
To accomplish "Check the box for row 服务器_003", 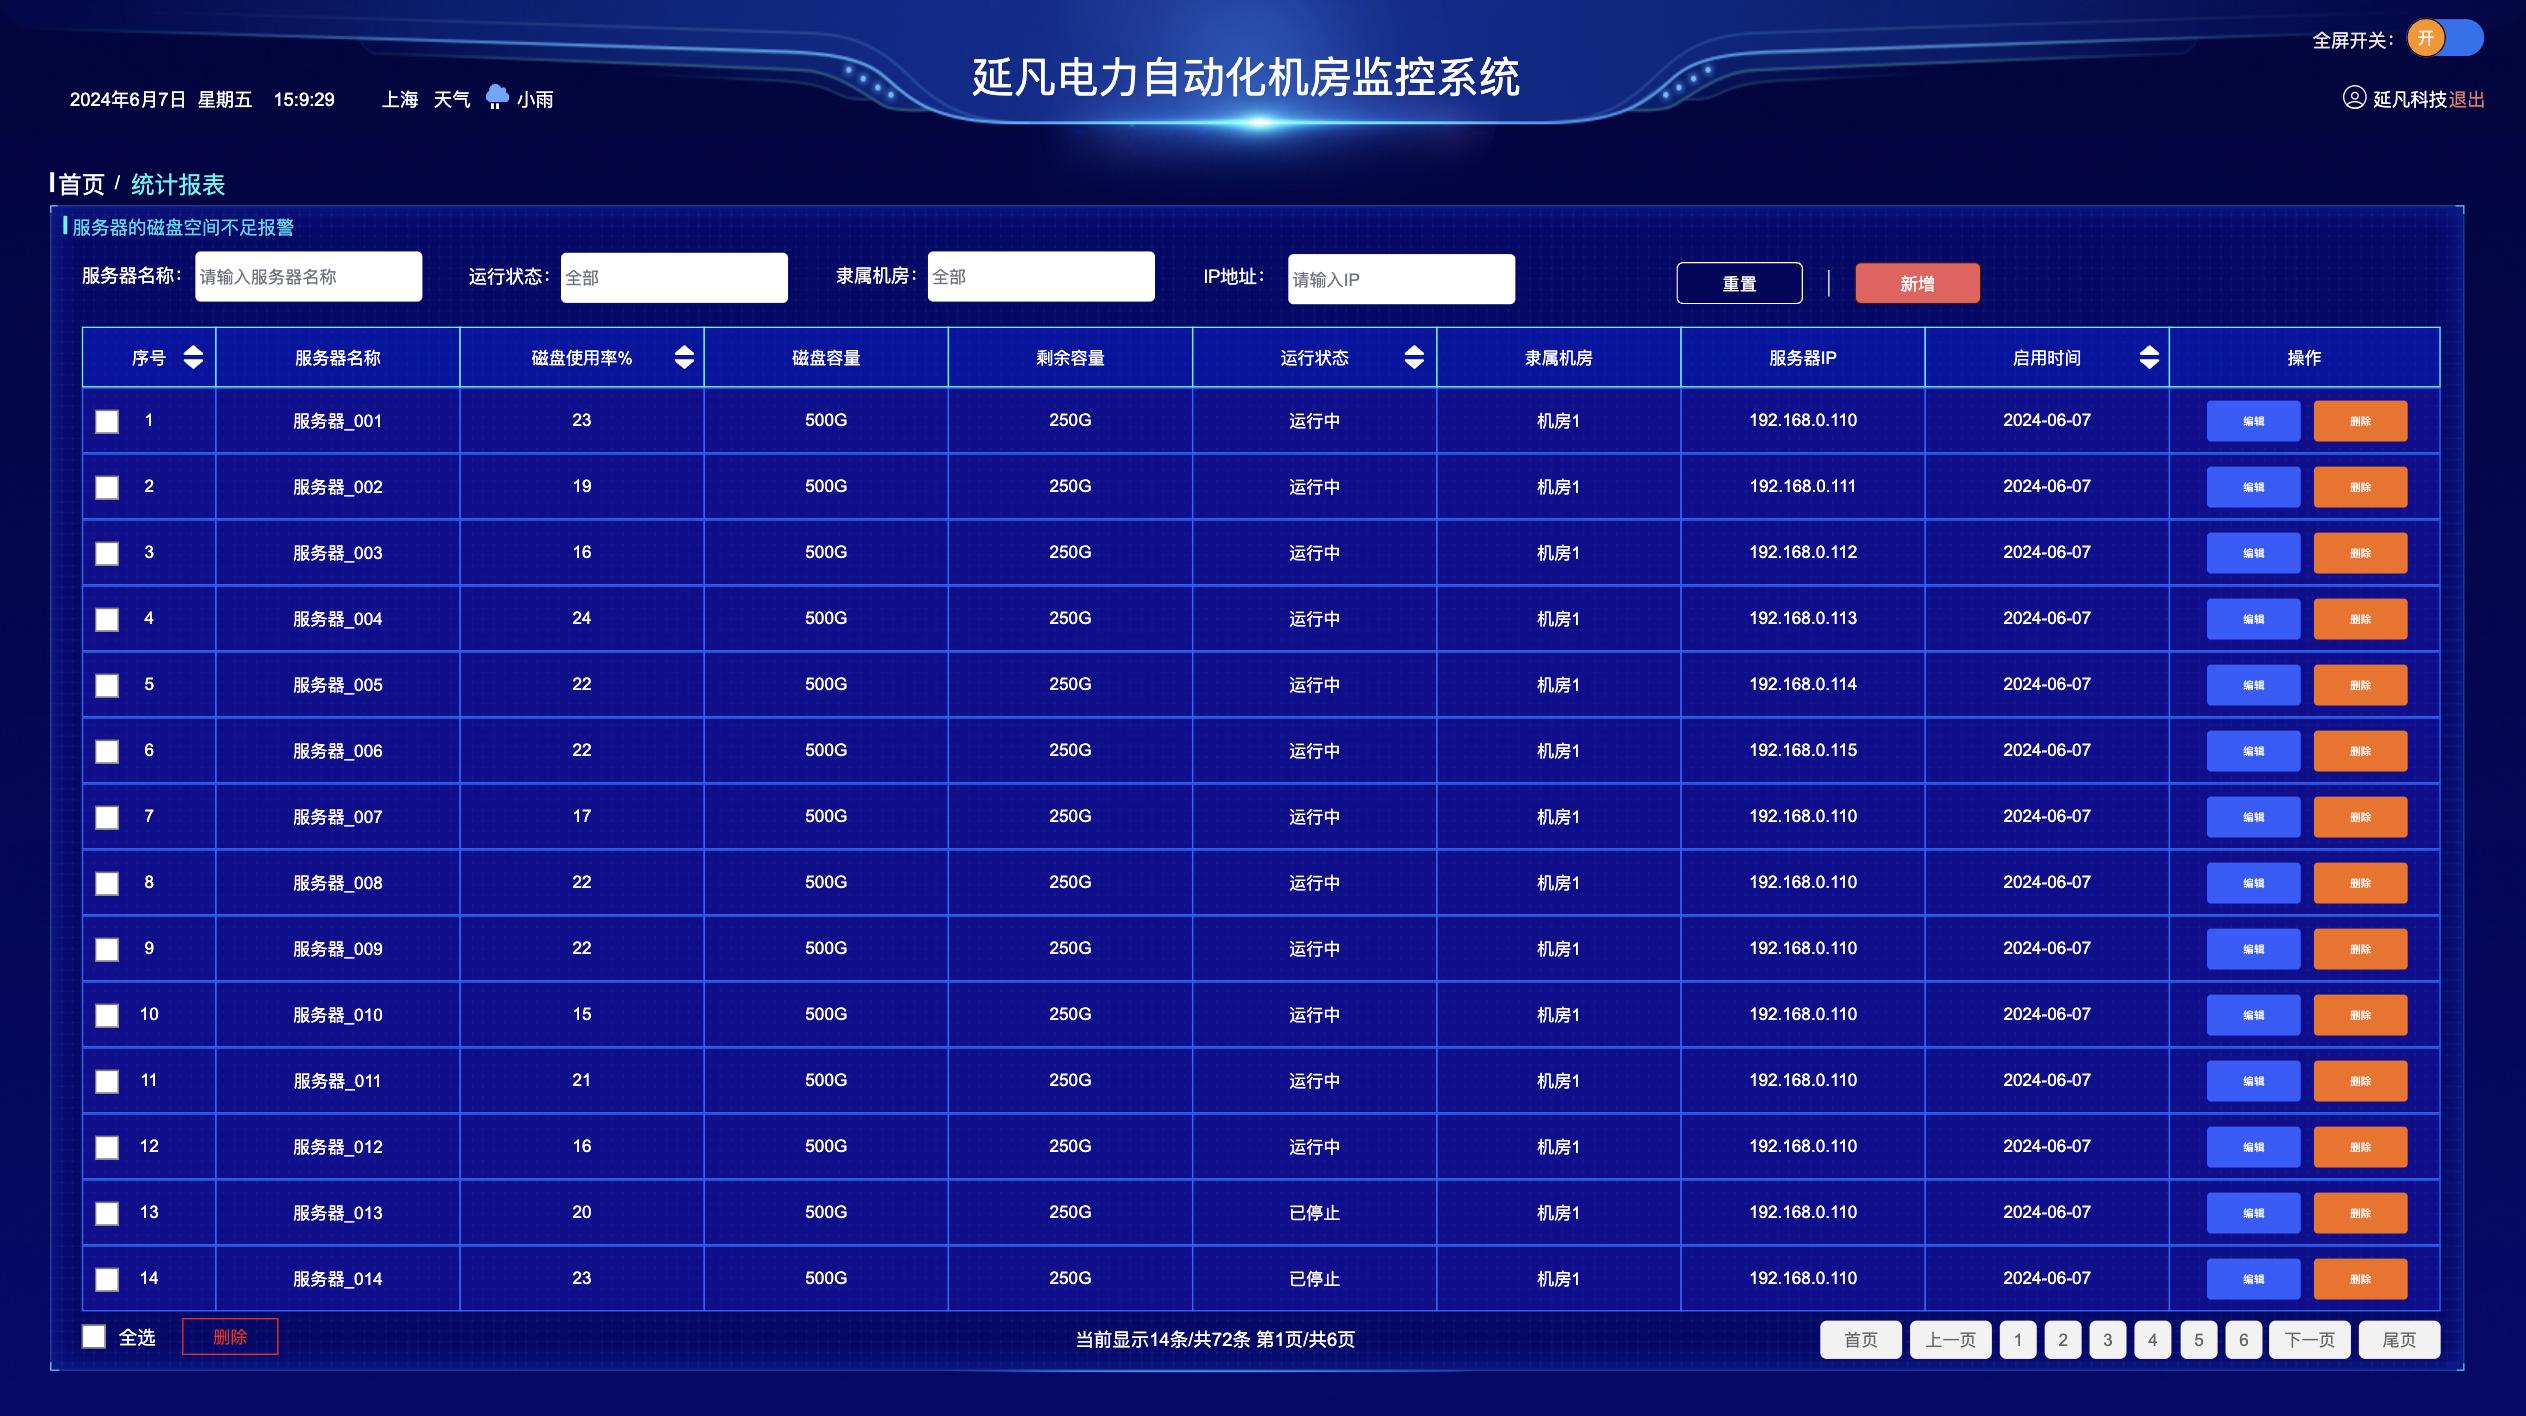I will coord(107,553).
